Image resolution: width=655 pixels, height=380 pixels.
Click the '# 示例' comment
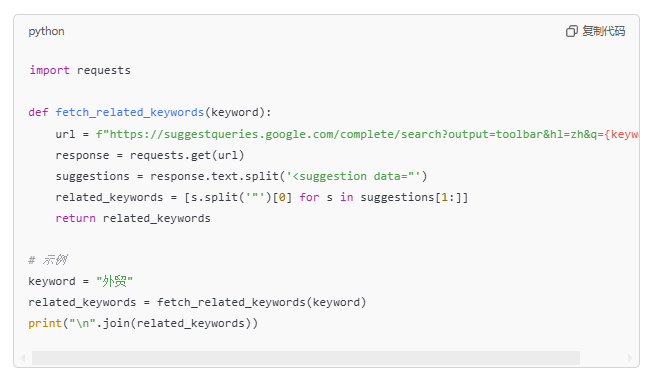tap(48, 260)
